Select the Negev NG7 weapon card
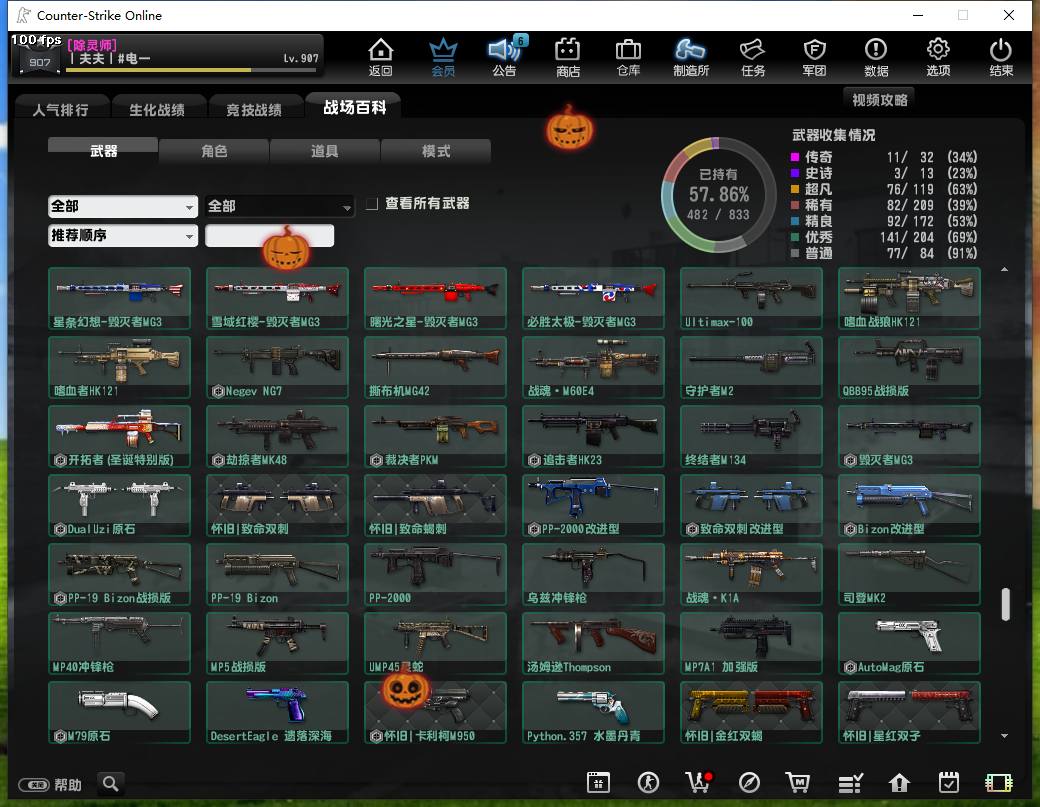Image resolution: width=1040 pixels, height=807 pixels. click(277, 367)
